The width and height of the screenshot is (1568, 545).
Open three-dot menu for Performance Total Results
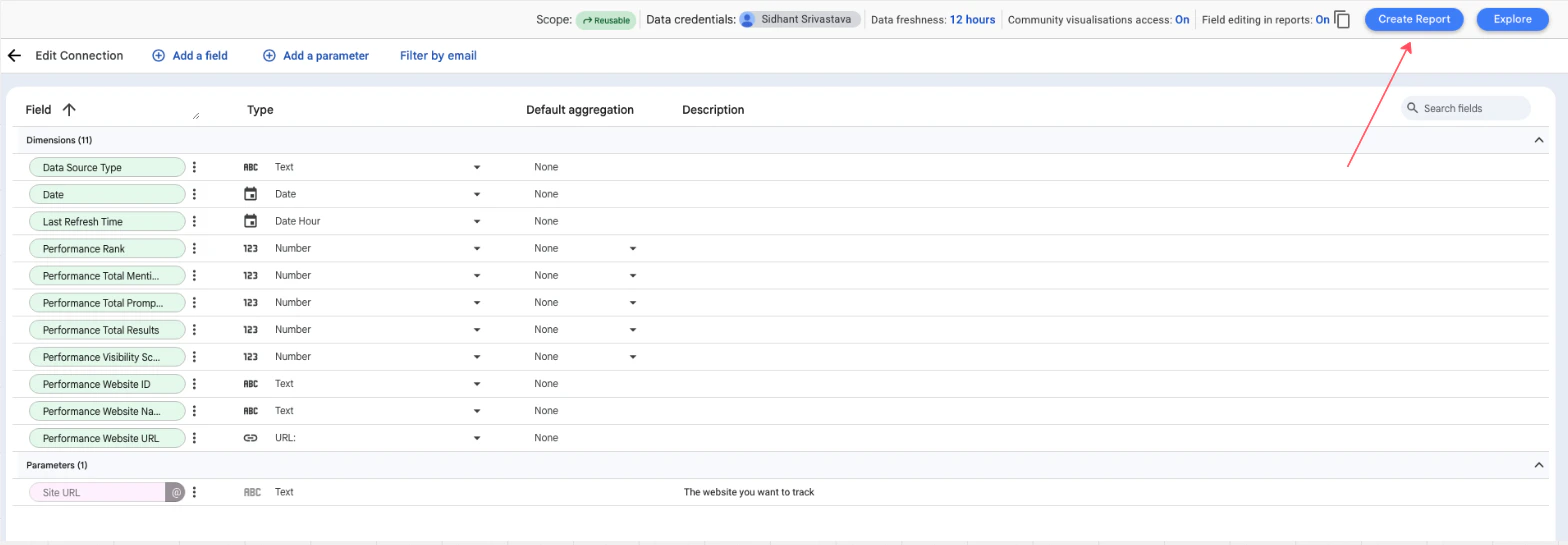195,329
